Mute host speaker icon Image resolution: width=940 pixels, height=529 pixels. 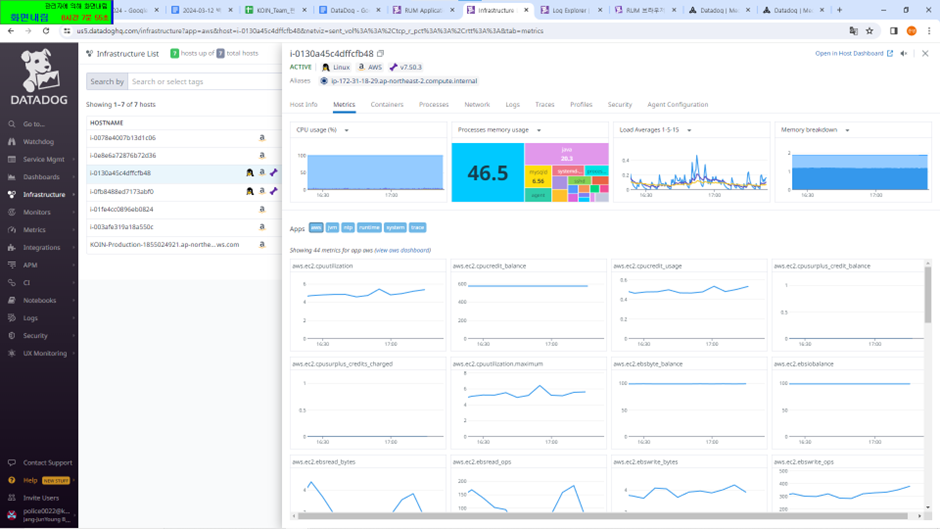click(904, 53)
